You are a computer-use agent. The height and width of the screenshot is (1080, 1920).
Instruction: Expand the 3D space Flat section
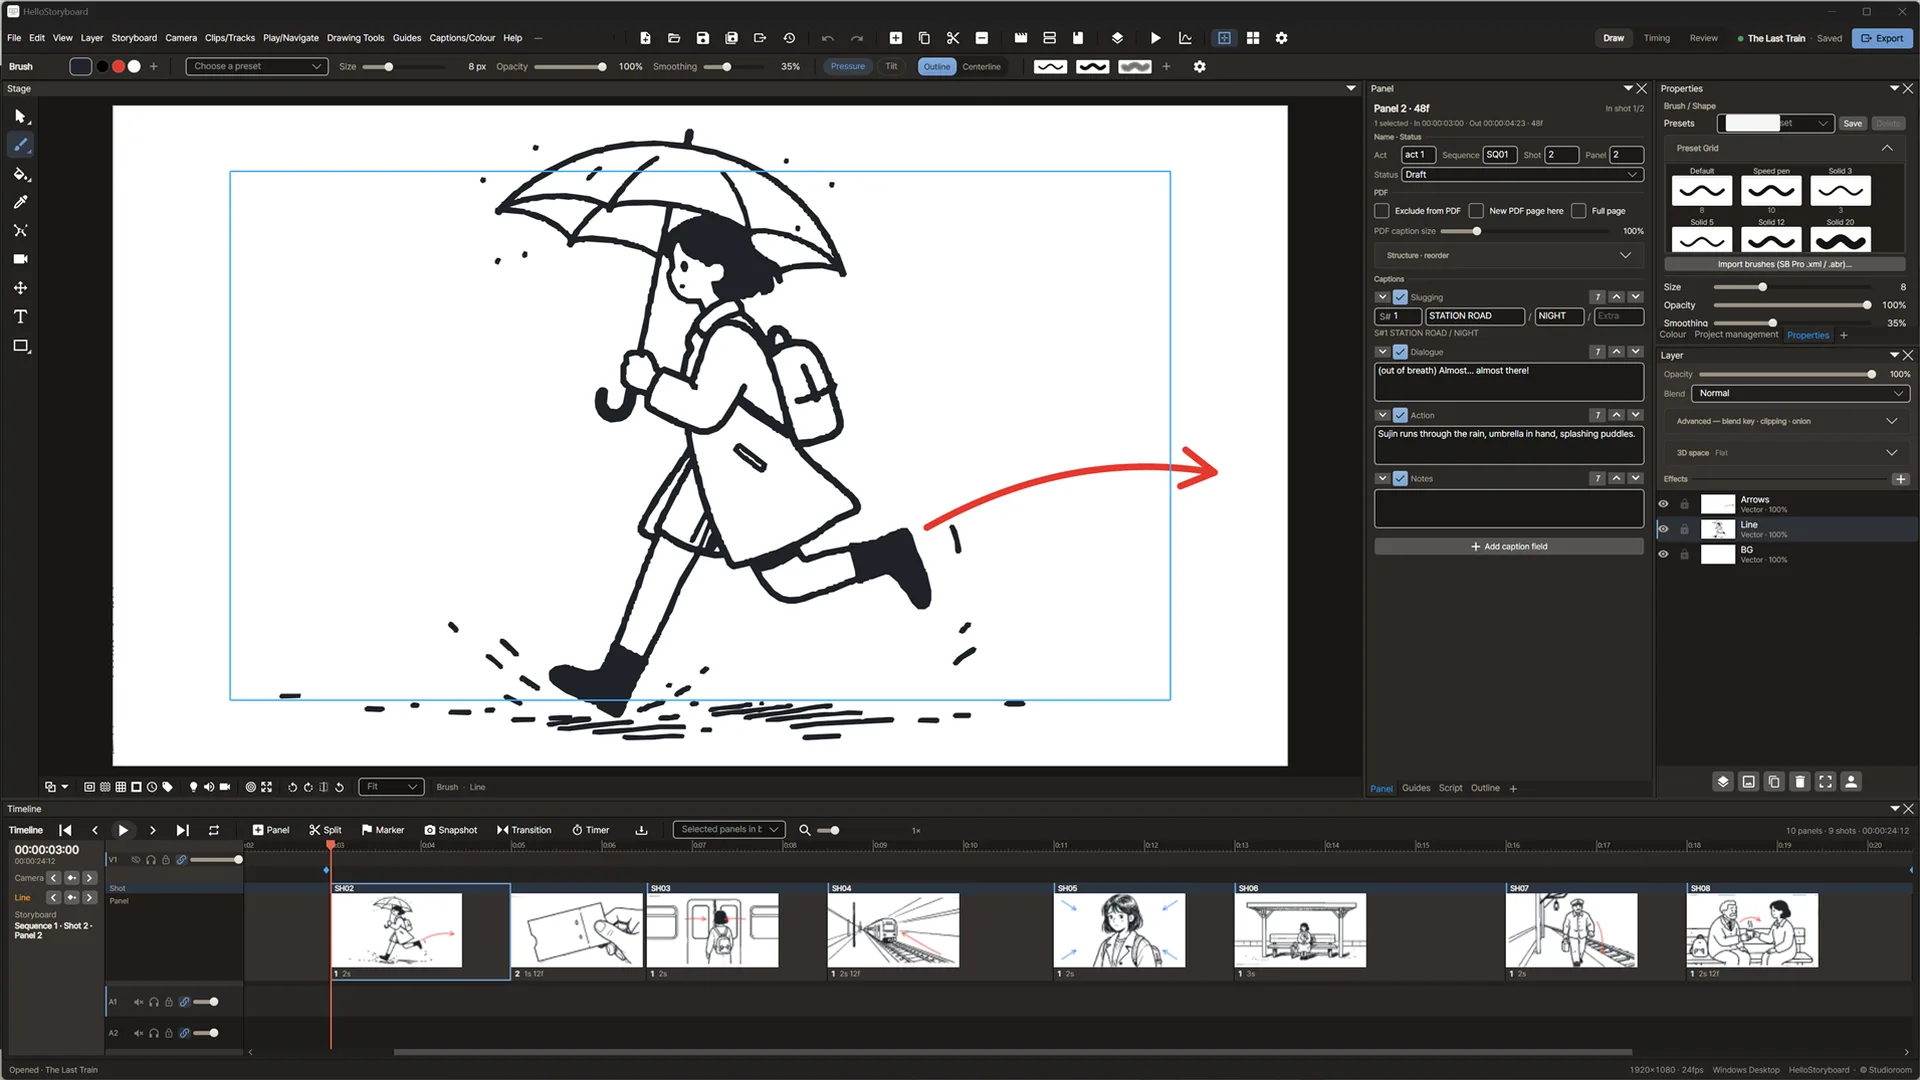coord(1786,453)
